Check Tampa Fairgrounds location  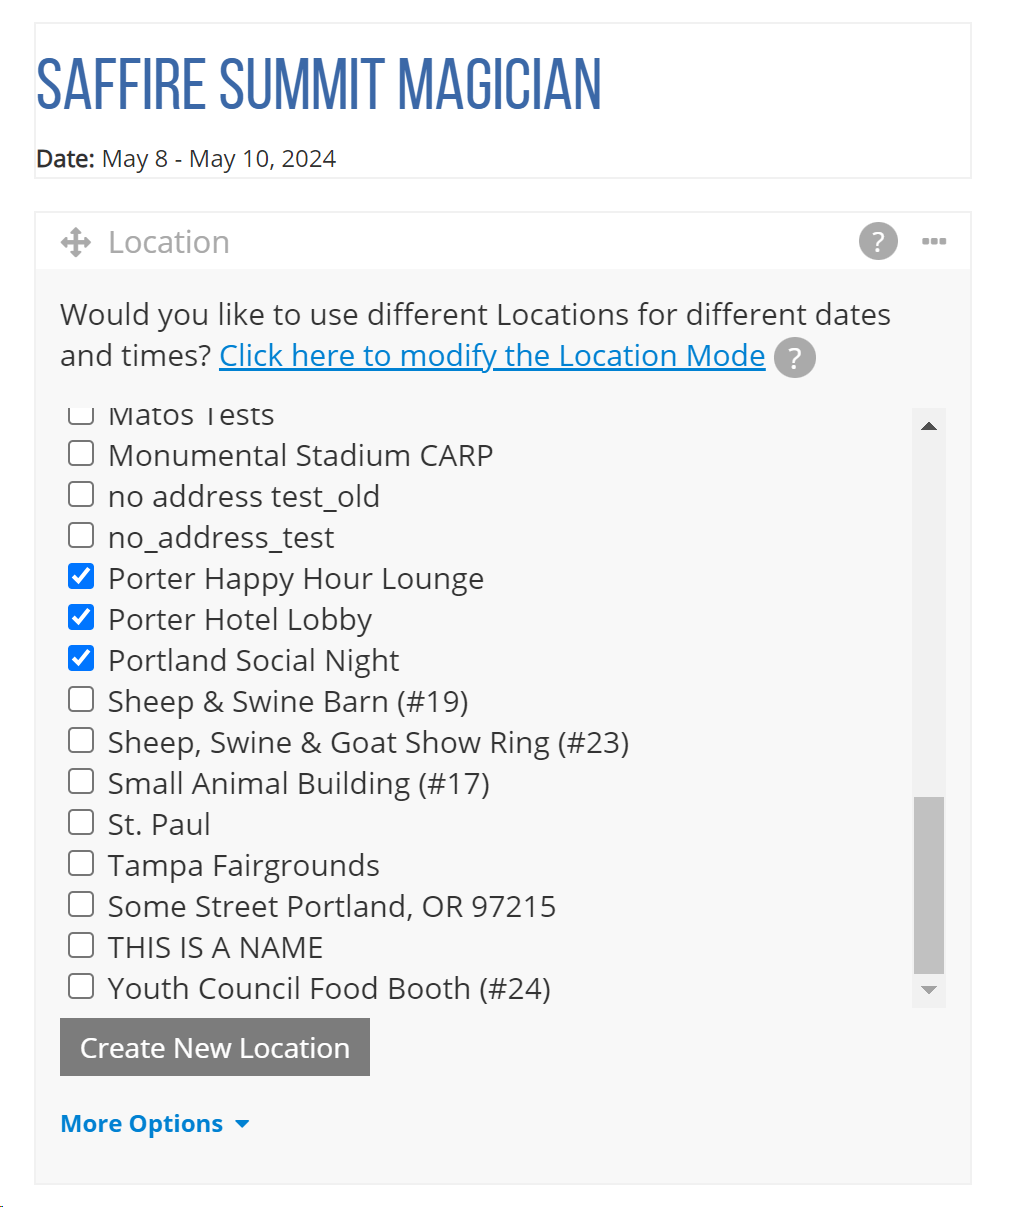point(81,864)
